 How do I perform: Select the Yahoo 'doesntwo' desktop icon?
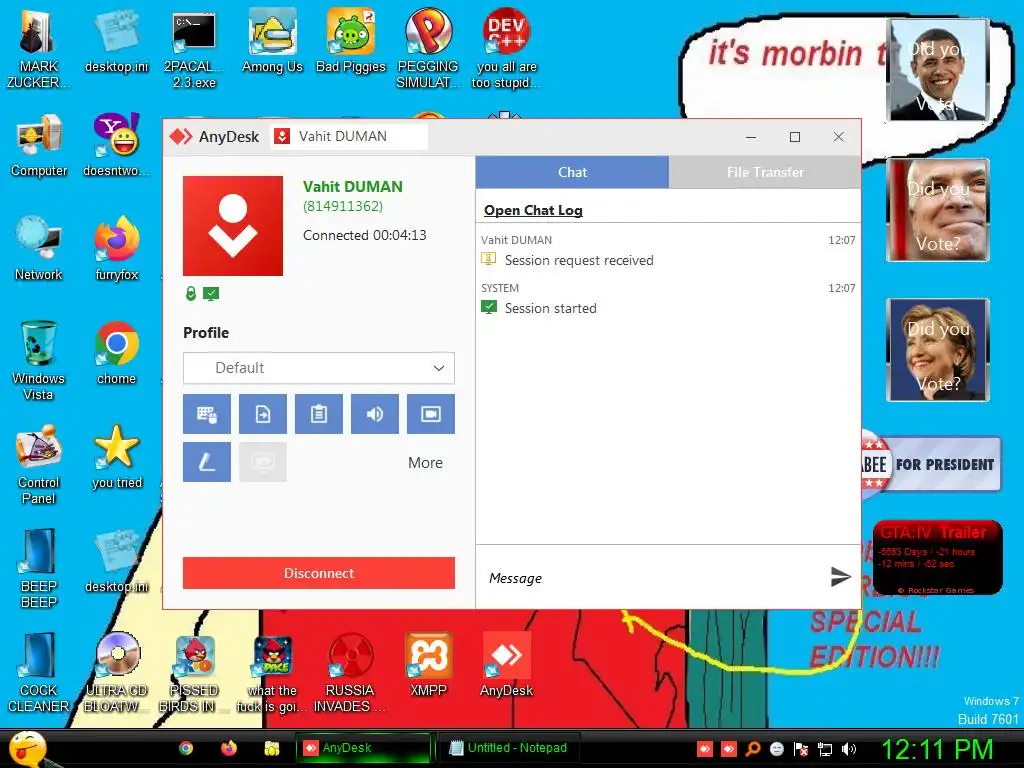[116, 145]
